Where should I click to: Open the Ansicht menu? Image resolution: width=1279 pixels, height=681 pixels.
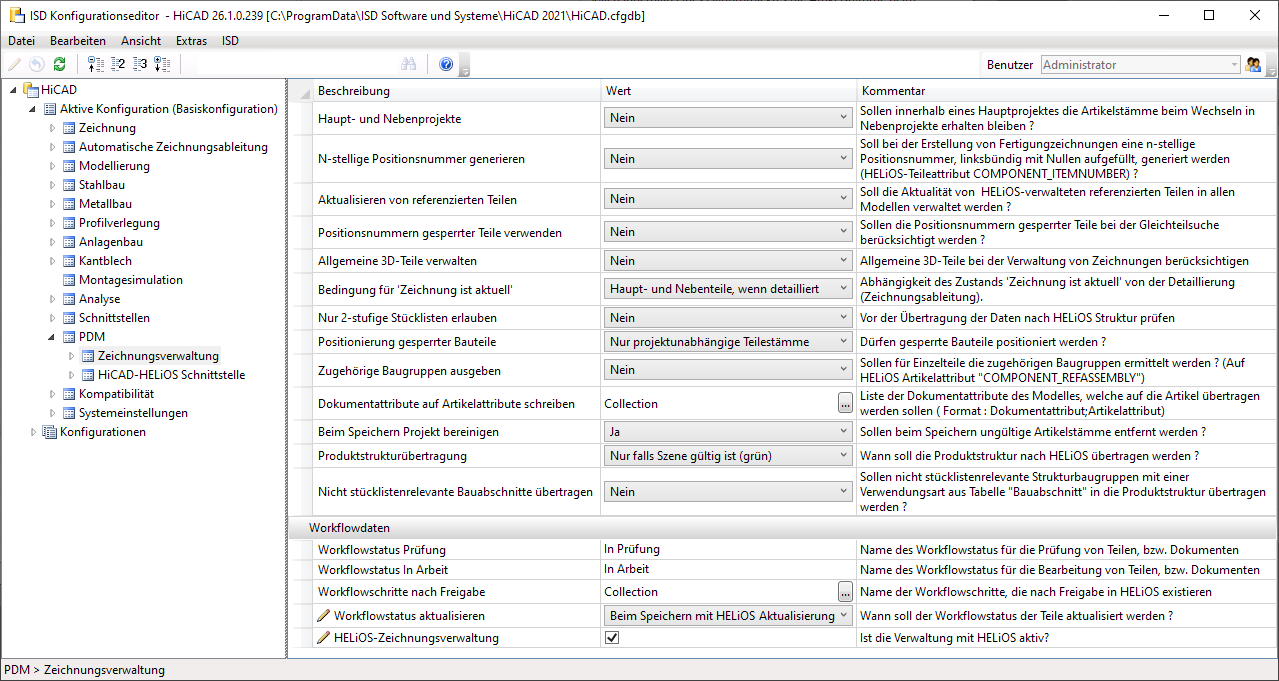141,41
